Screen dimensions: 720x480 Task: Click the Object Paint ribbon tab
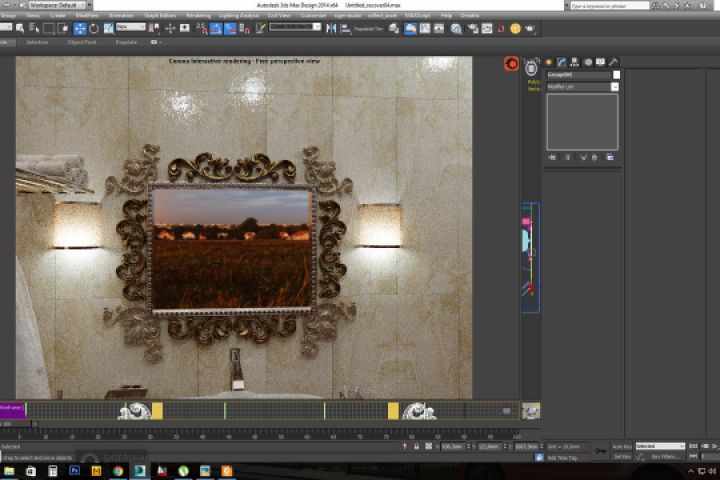tap(82, 42)
